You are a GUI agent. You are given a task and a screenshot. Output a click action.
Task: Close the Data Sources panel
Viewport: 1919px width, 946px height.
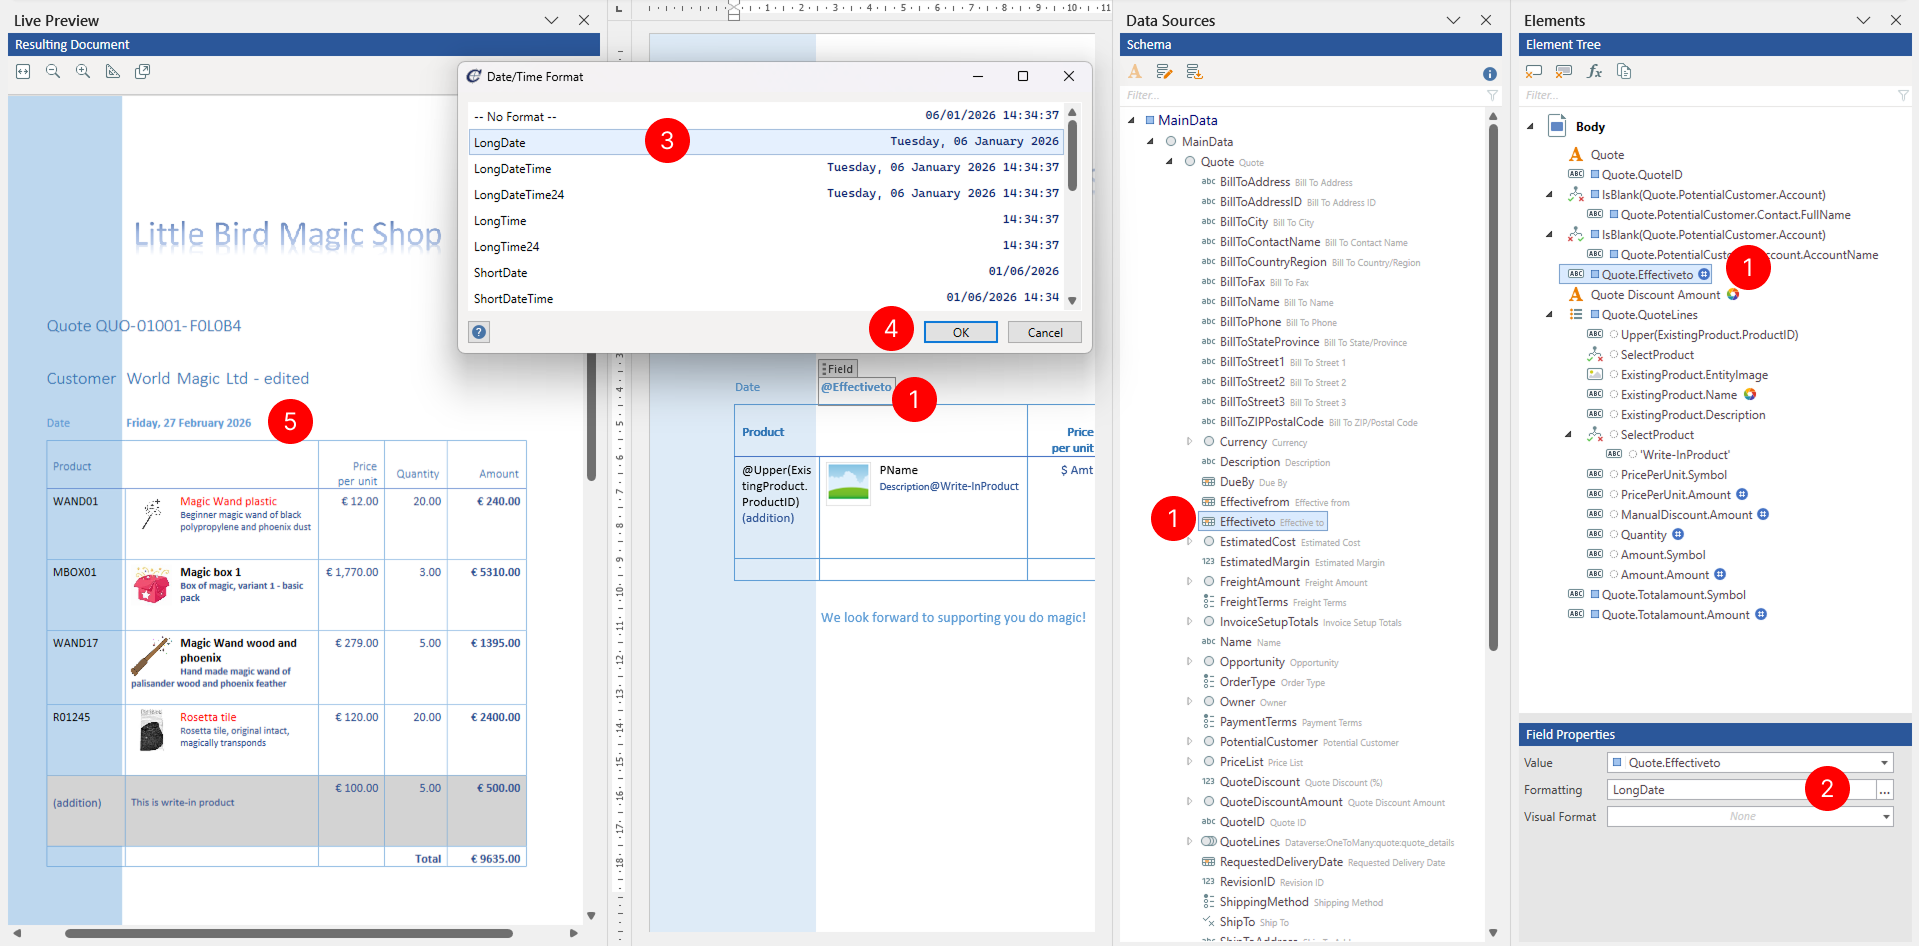click(1486, 20)
